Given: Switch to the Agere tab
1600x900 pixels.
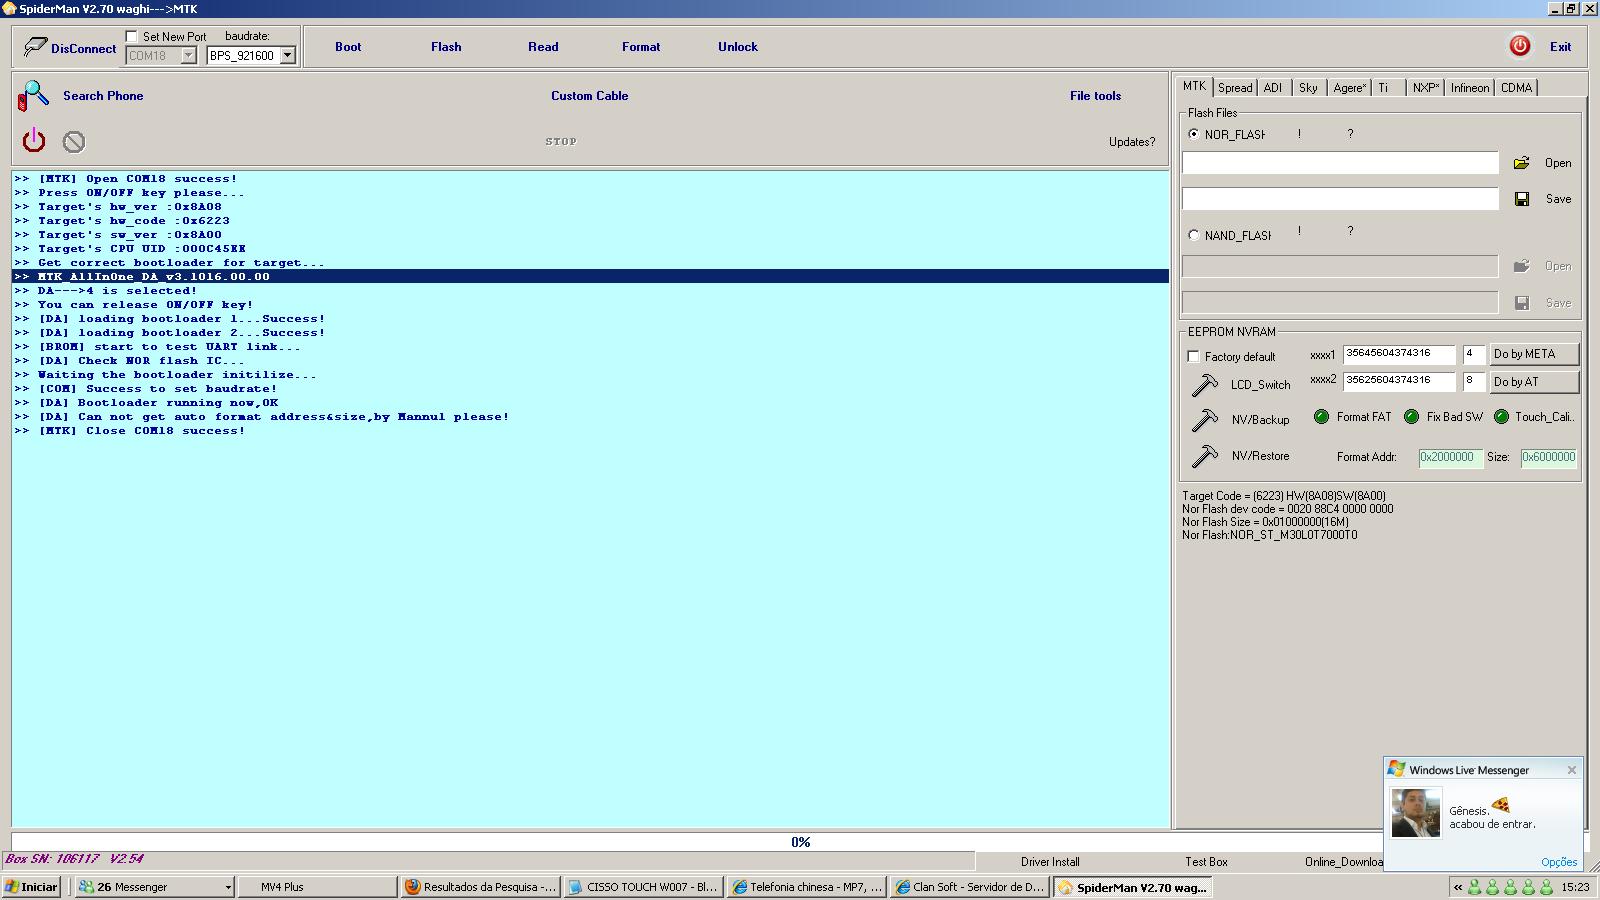Looking at the screenshot, I should click(x=1349, y=88).
